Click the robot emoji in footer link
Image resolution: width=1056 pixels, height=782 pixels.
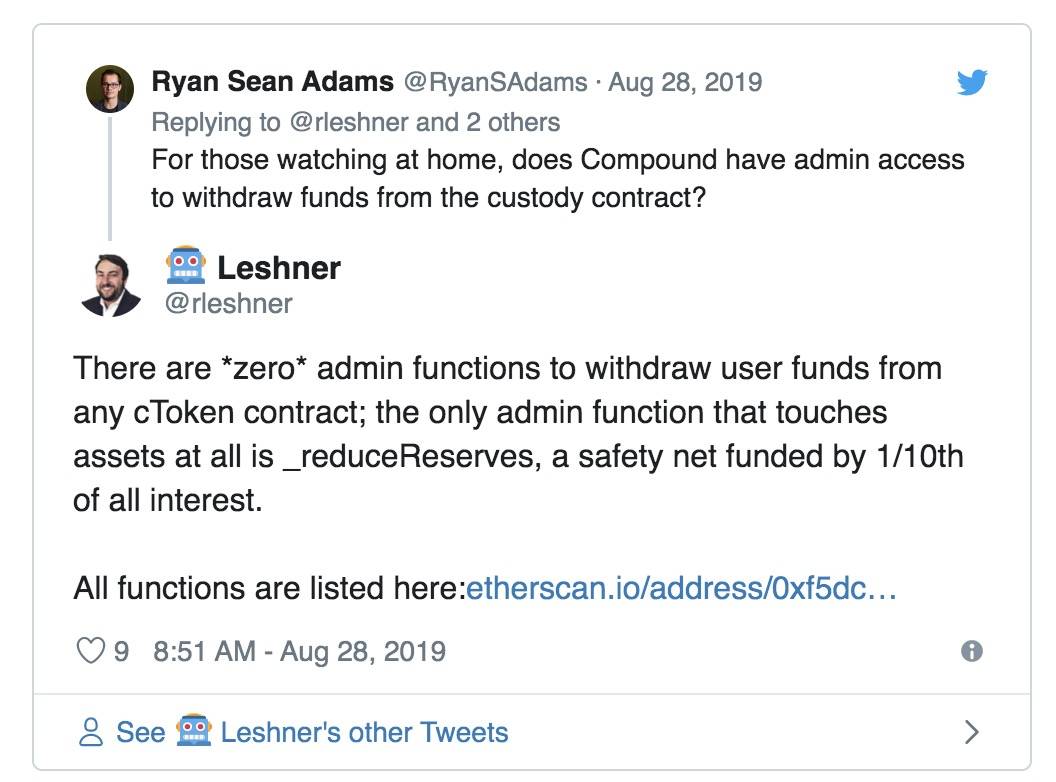pos(194,730)
